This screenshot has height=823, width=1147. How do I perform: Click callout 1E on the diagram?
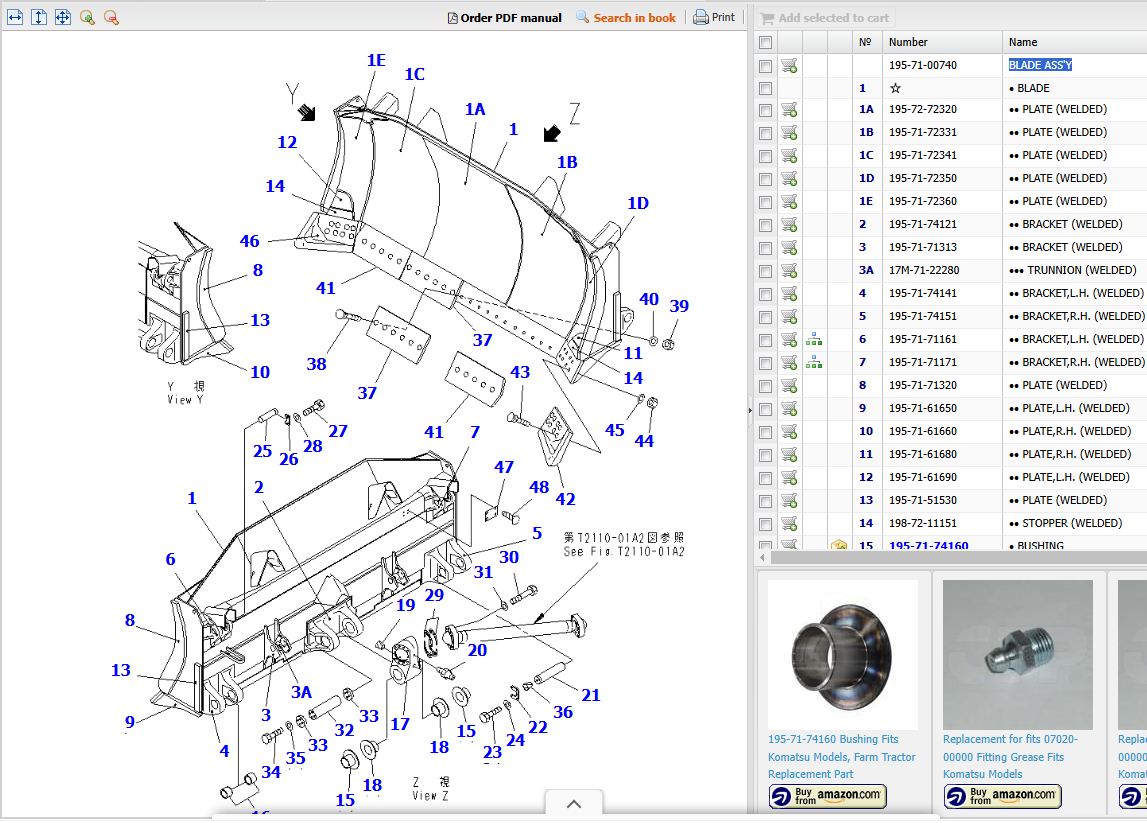(x=376, y=60)
